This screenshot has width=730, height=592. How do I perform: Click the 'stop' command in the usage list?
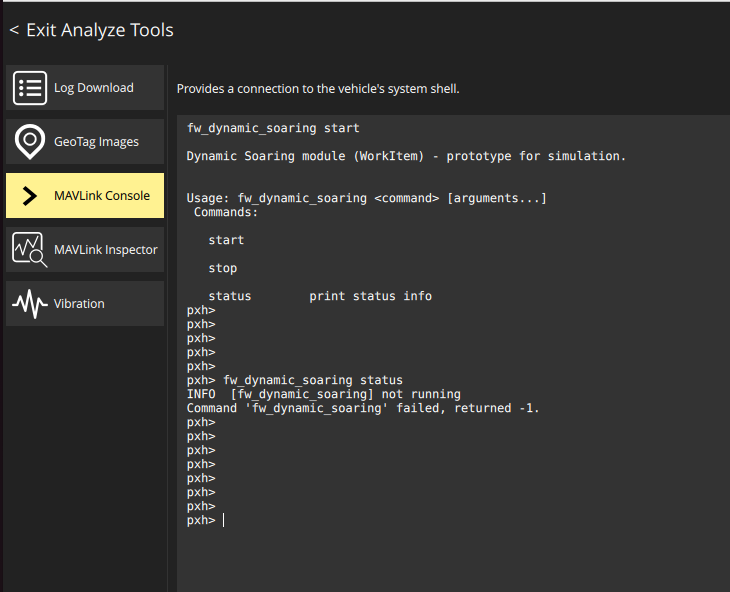pyautogui.click(x=222, y=268)
